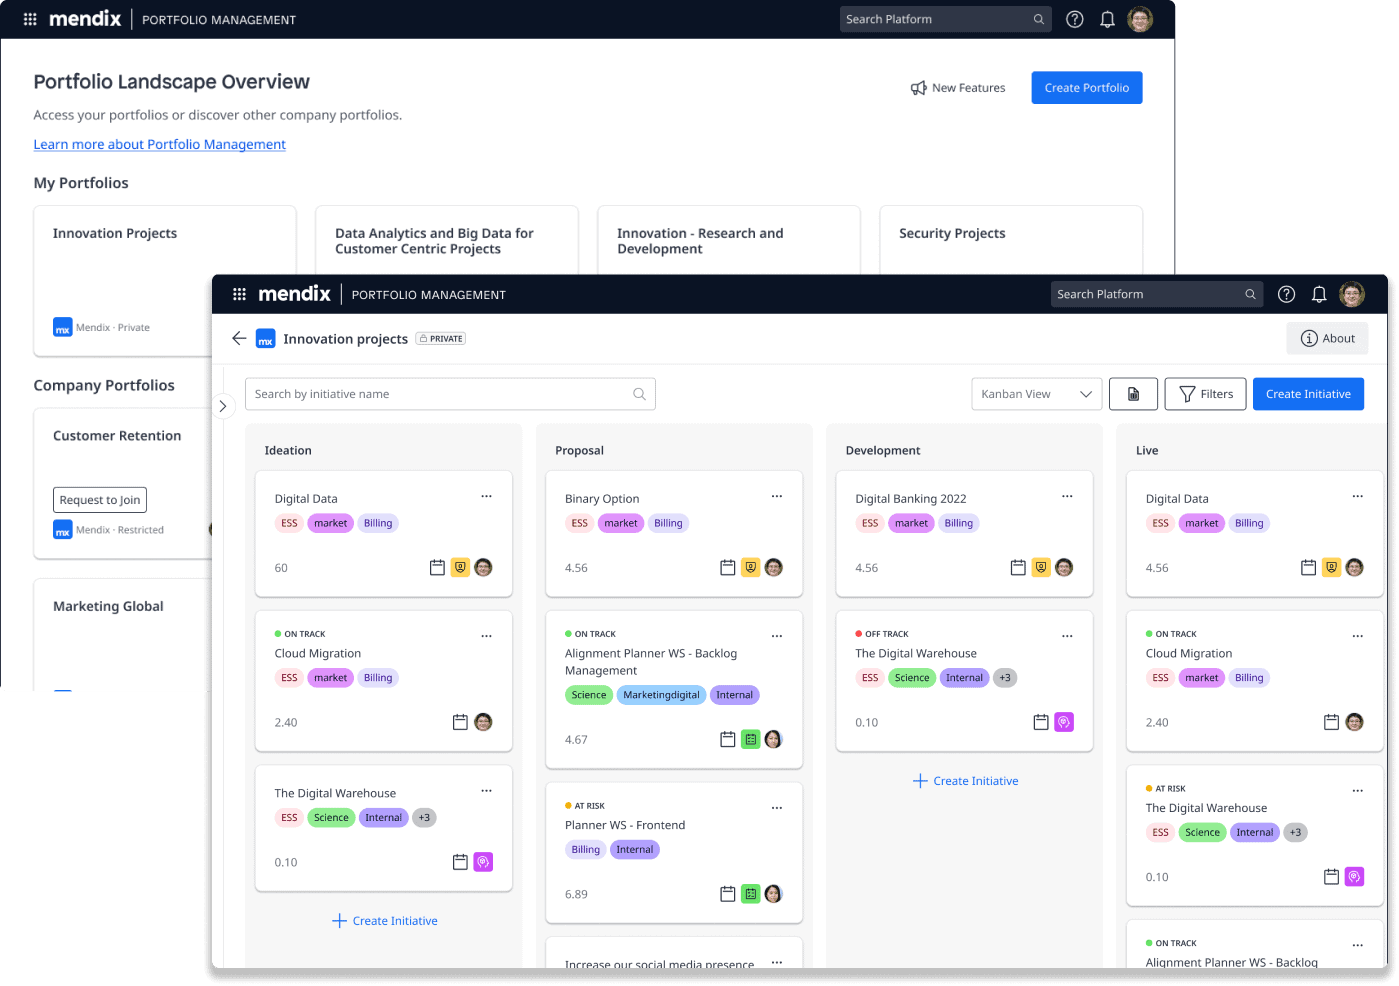The width and height of the screenshot is (1399, 986).
Task: Click back arrow beside Innovation projects
Action: (x=239, y=338)
